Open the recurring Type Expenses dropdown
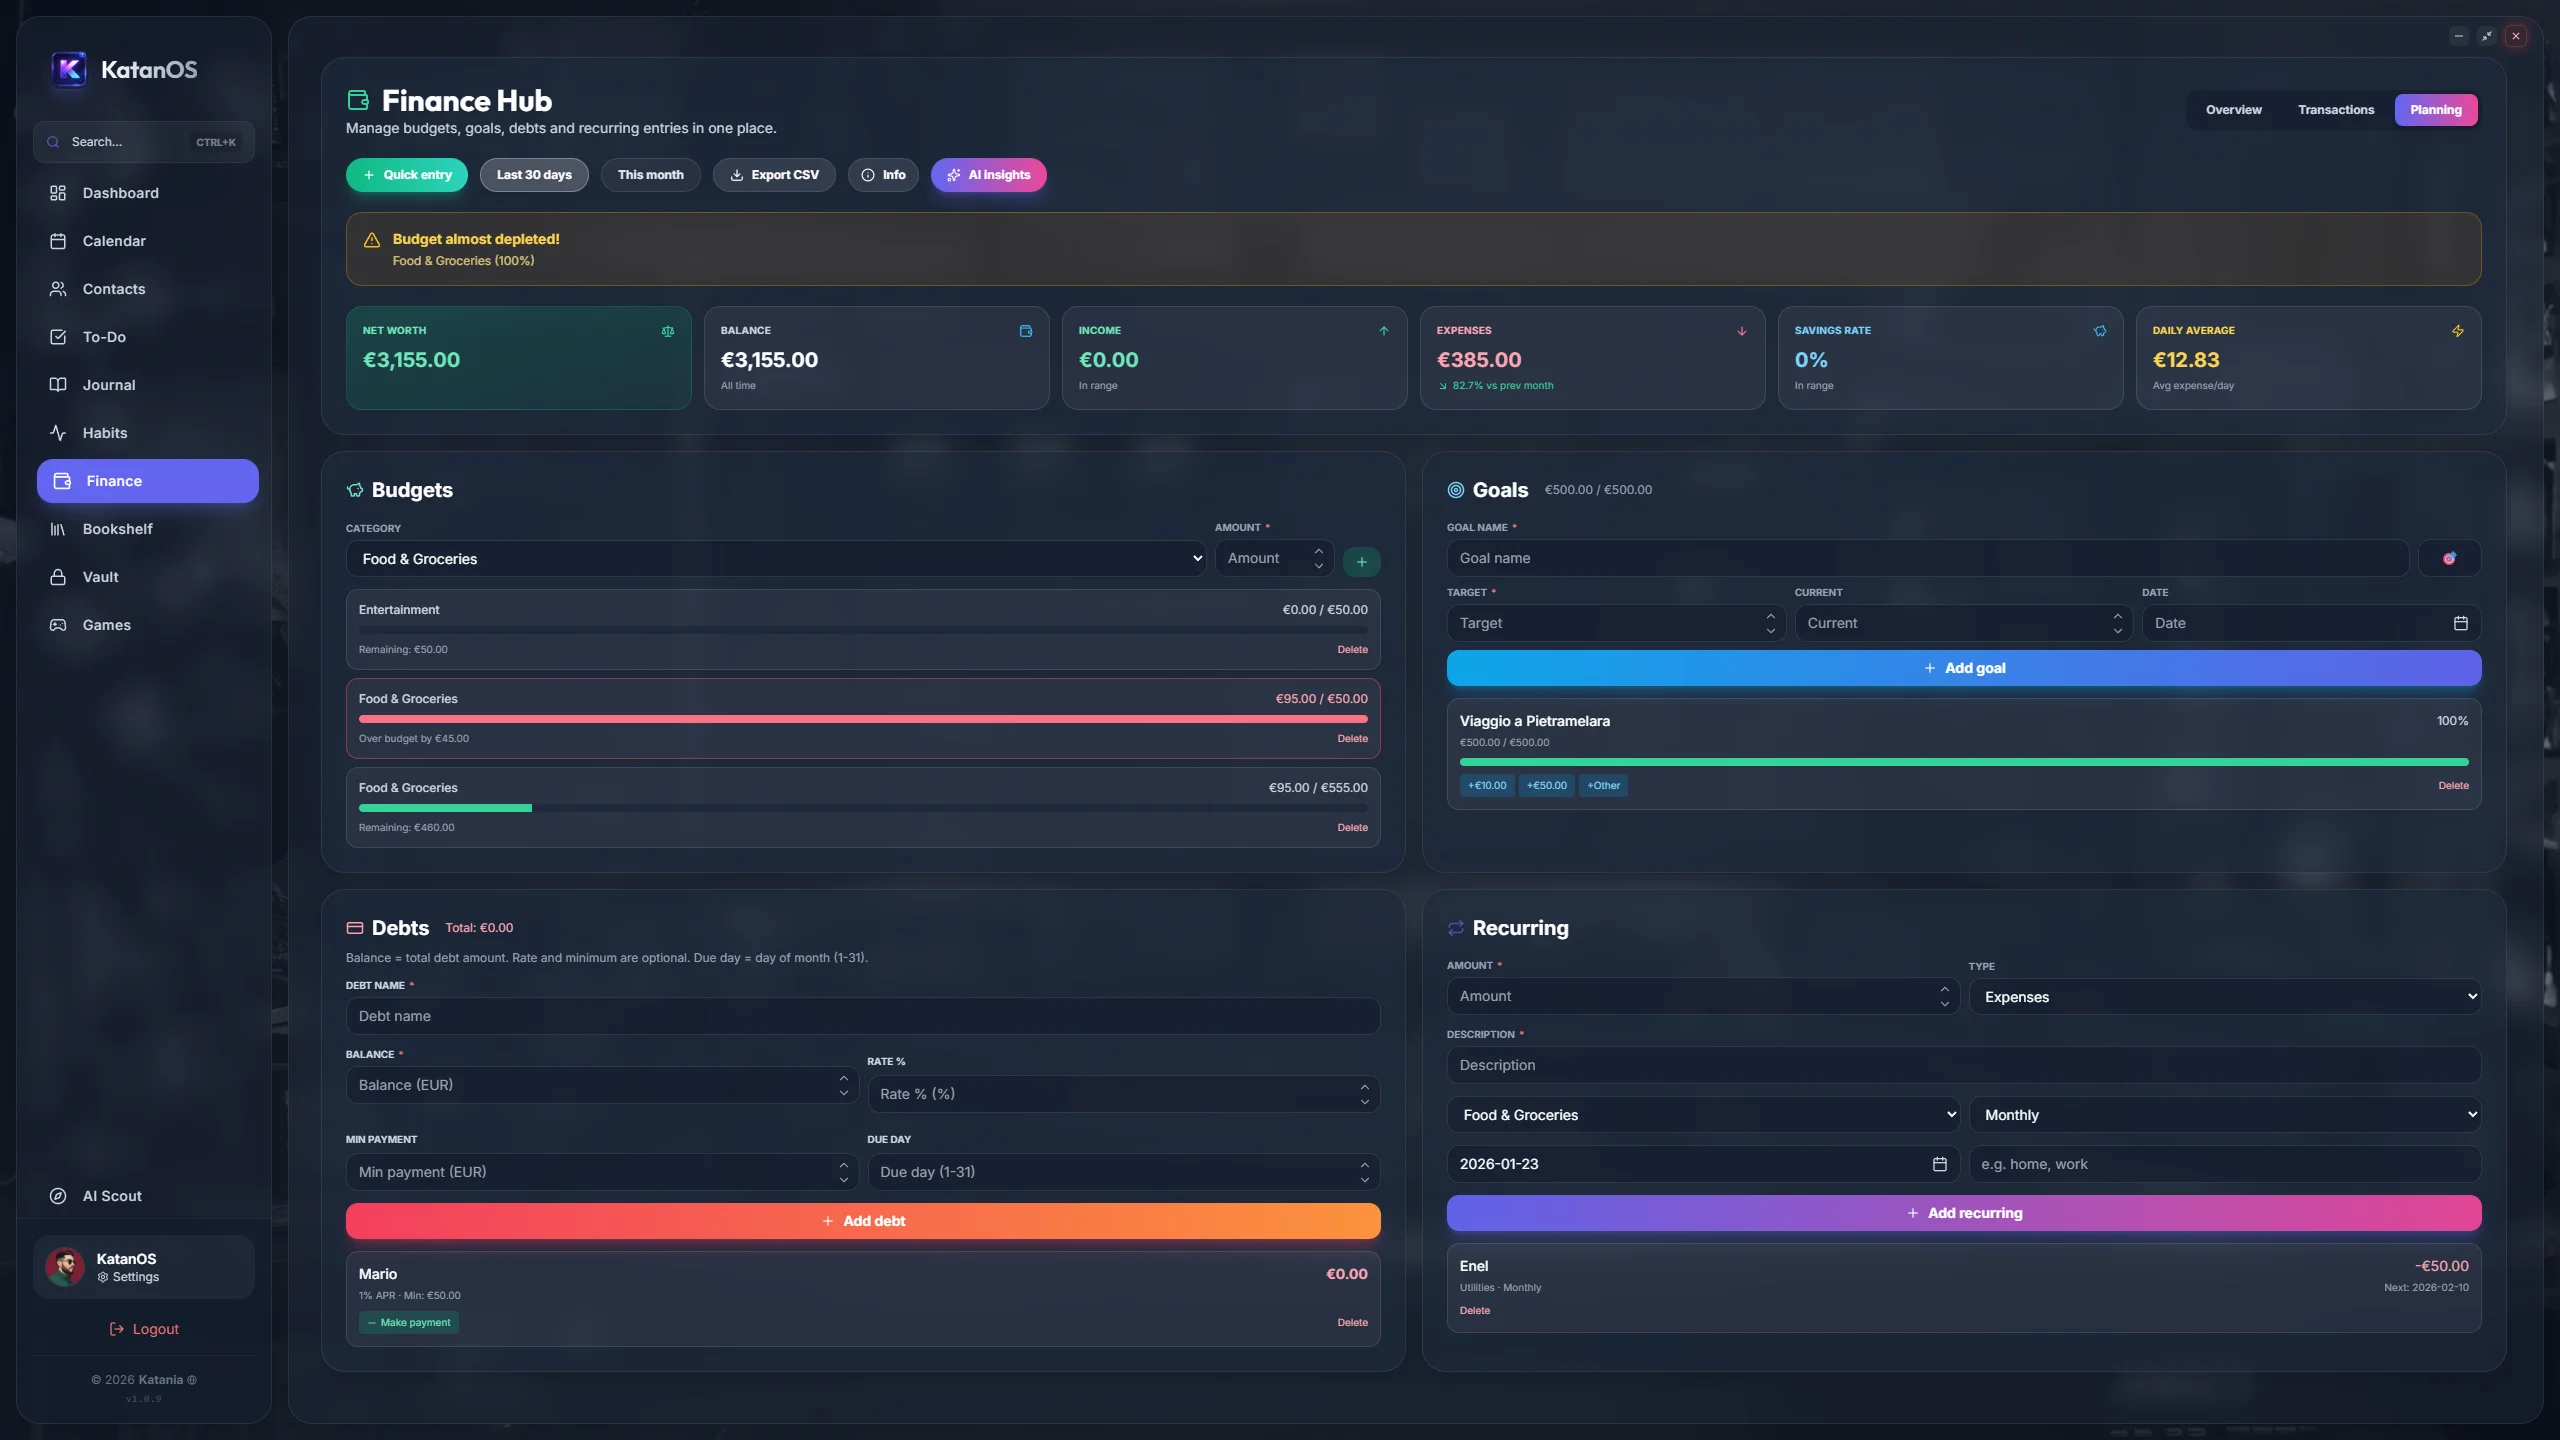The height and width of the screenshot is (1440, 2560). tap(2224, 997)
